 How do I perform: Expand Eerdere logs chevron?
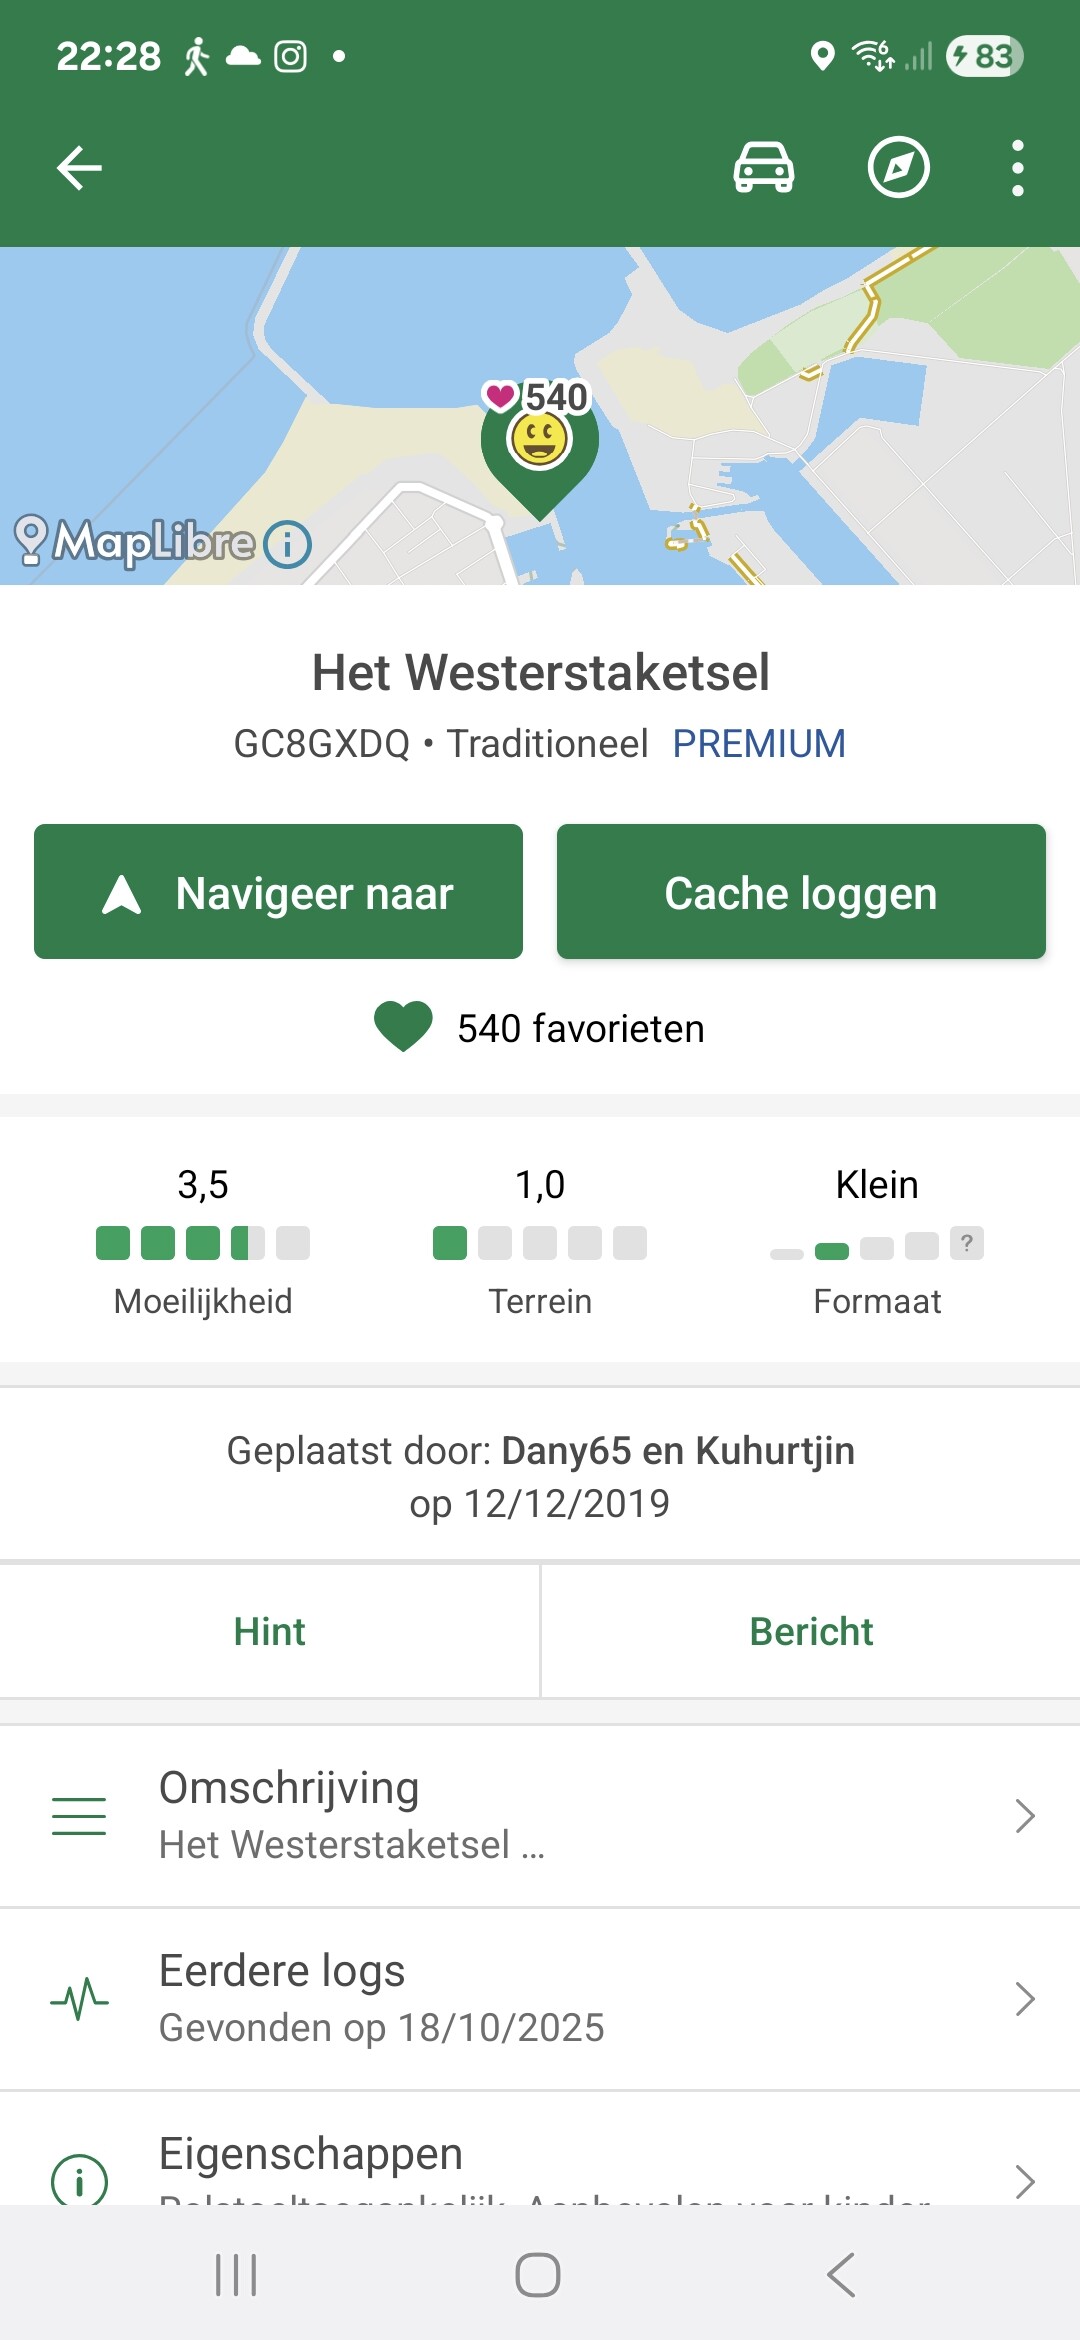coord(1024,1998)
